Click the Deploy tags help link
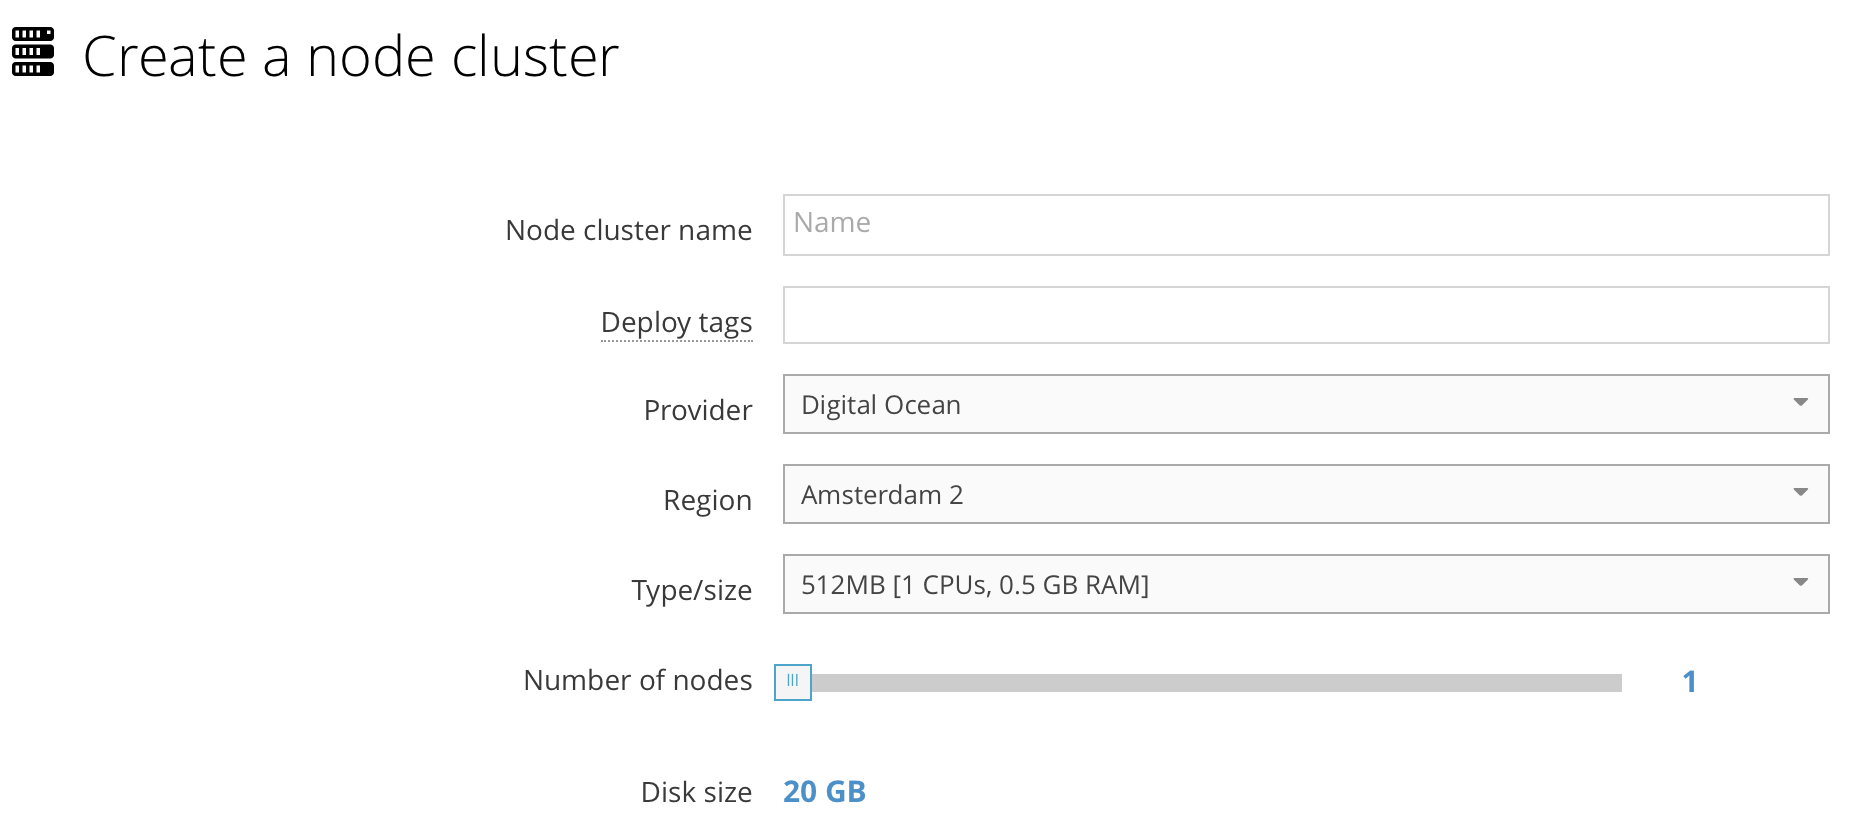Image resolution: width=1858 pixels, height=822 pixels. pos(676,322)
